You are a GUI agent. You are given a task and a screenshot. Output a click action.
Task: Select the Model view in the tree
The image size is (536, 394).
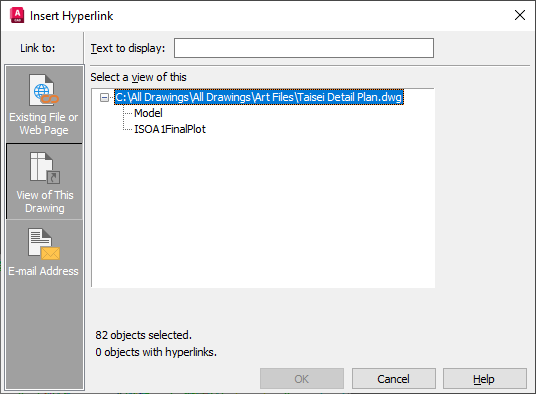[x=148, y=113]
